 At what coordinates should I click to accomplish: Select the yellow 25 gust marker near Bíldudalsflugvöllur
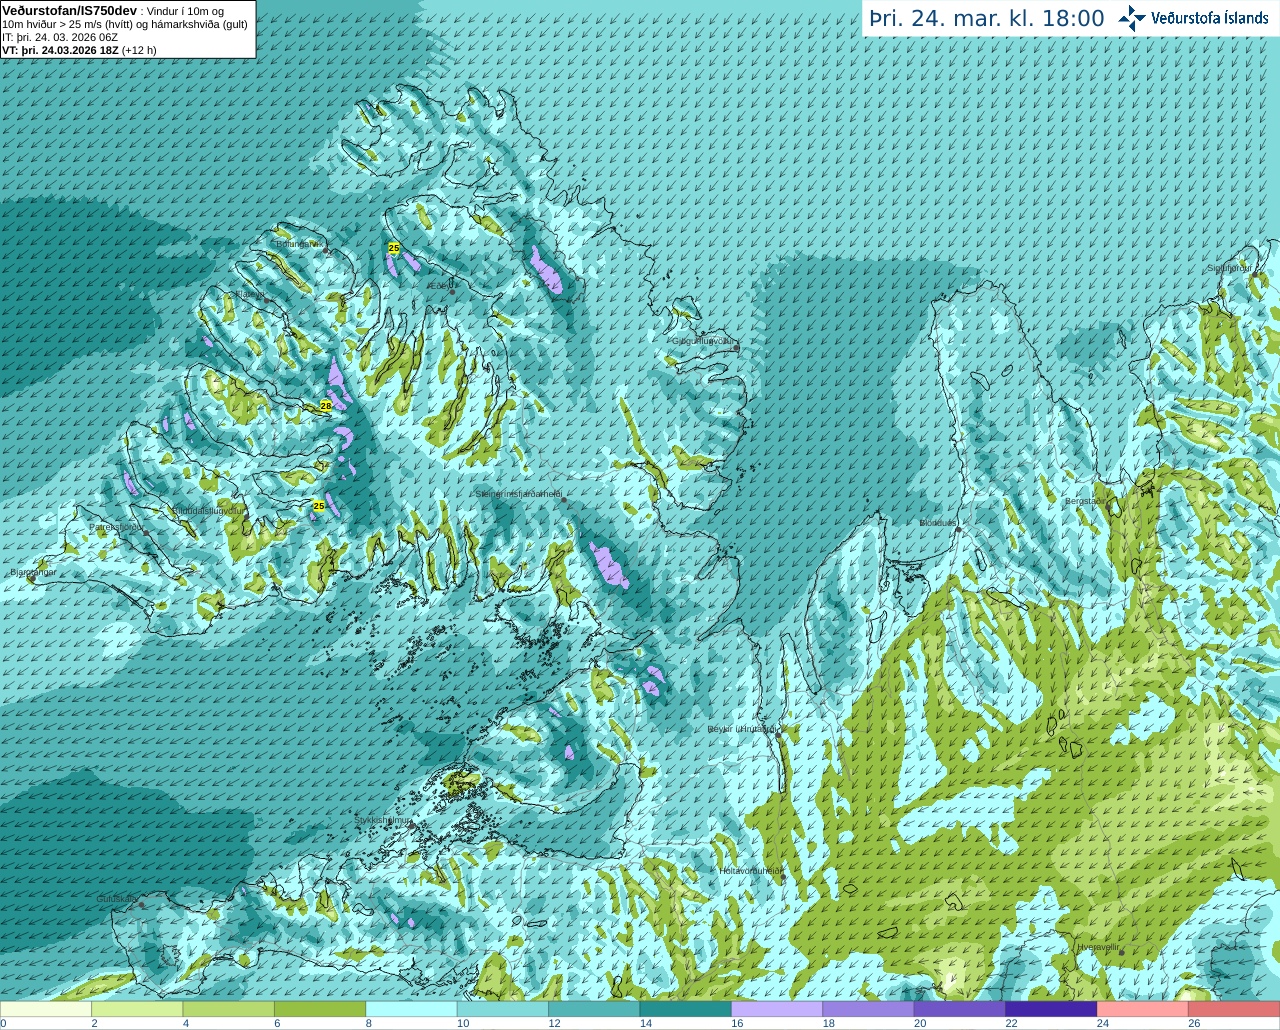(x=319, y=506)
